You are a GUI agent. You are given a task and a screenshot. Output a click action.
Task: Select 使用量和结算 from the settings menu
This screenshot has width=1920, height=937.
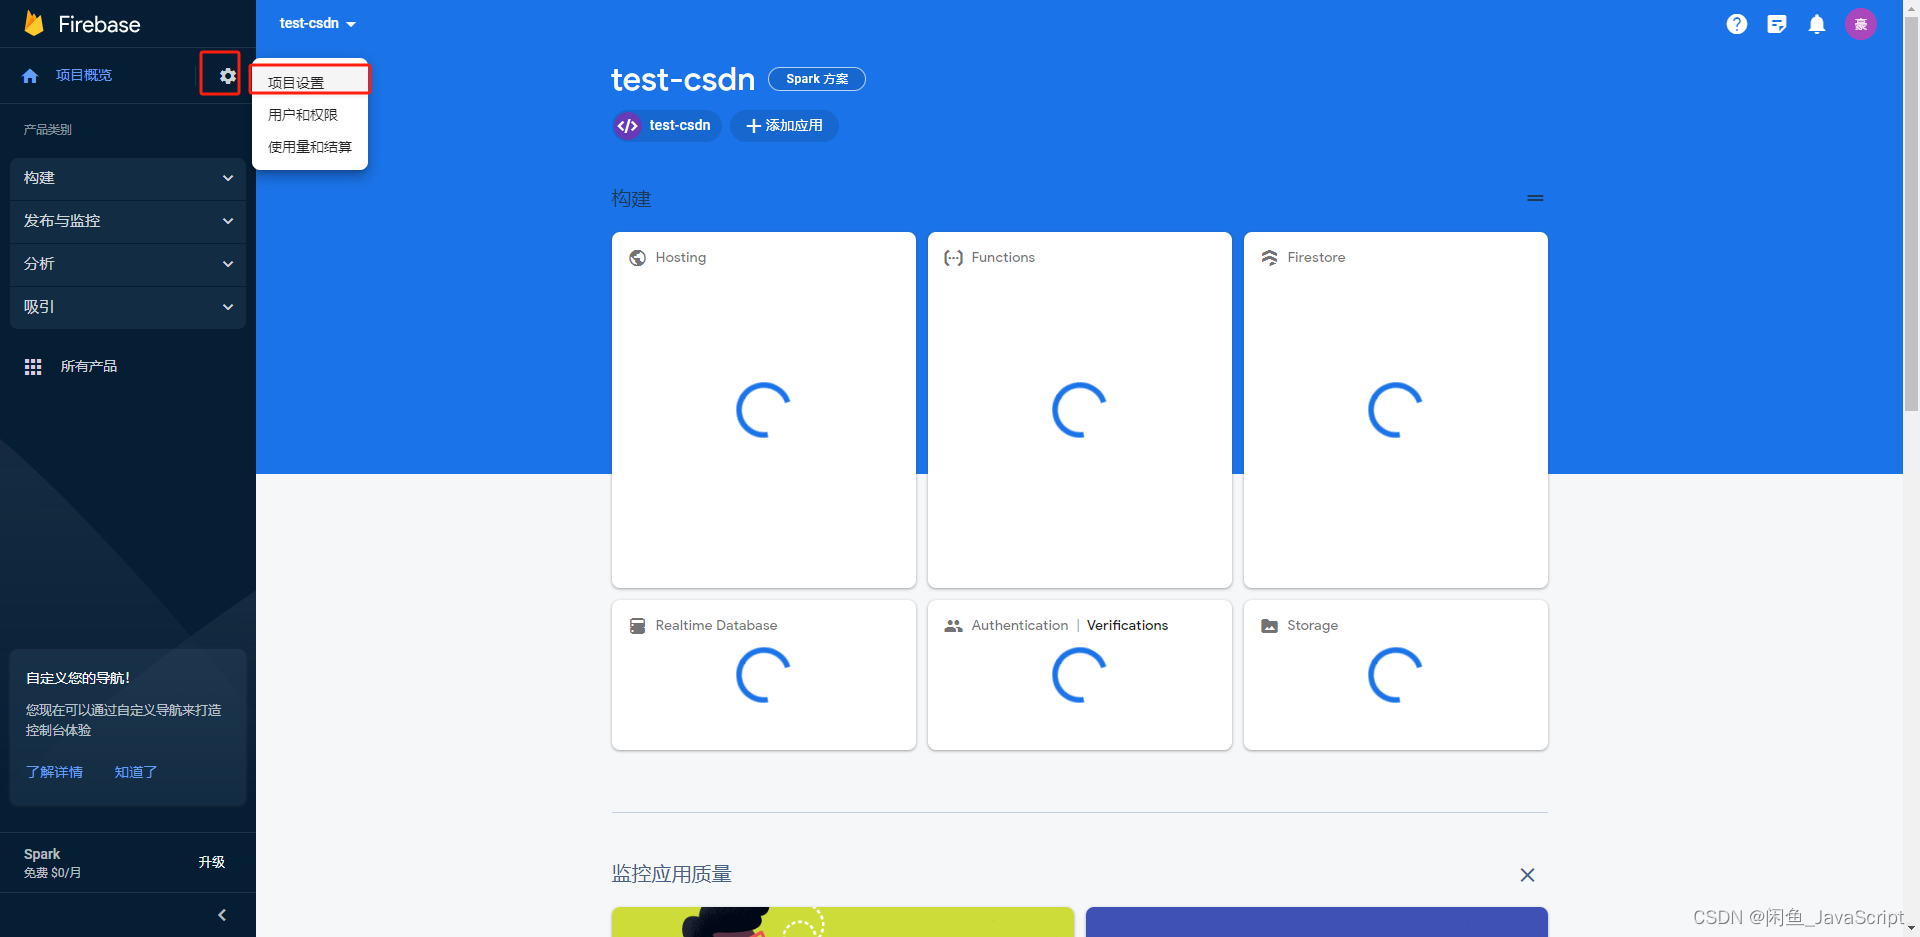click(310, 147)
